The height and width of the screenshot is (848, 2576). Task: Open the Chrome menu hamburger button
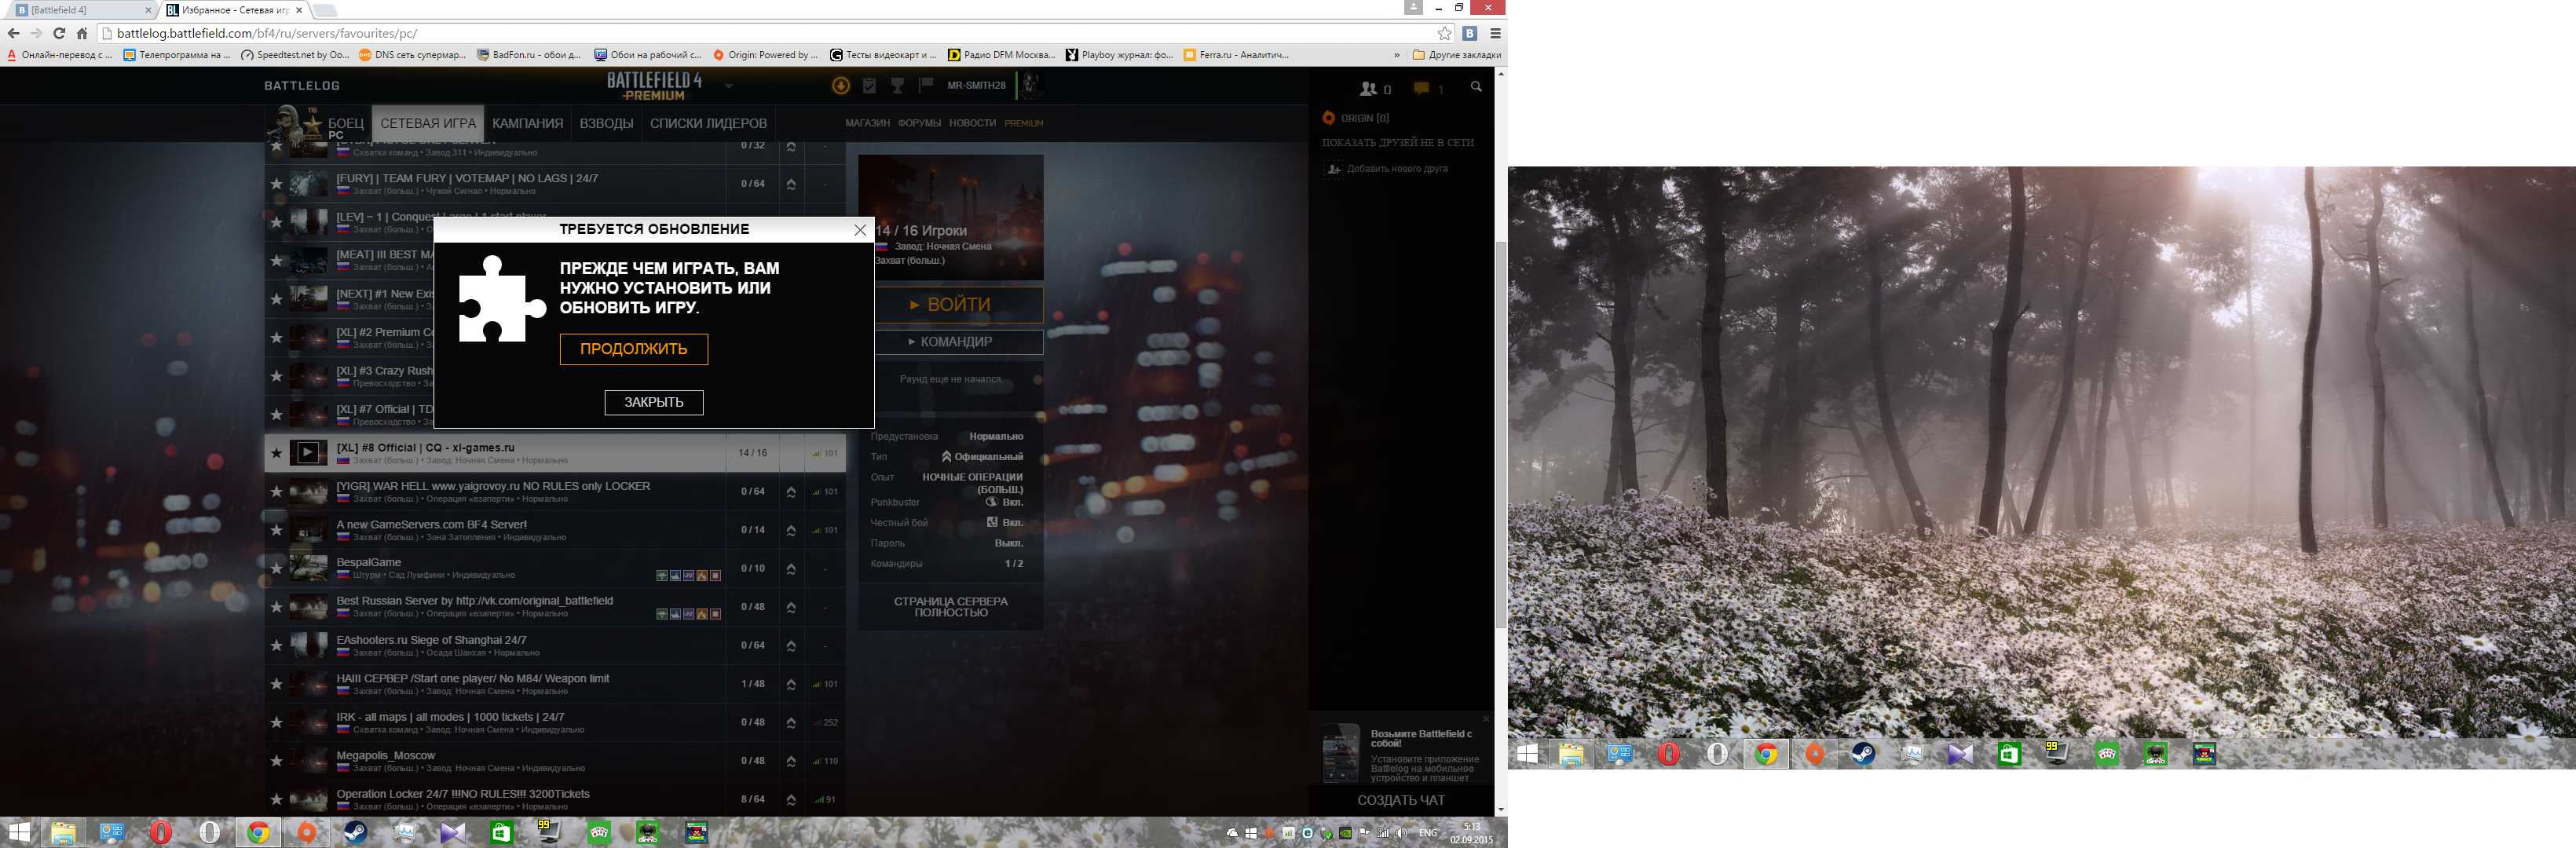1495,33
